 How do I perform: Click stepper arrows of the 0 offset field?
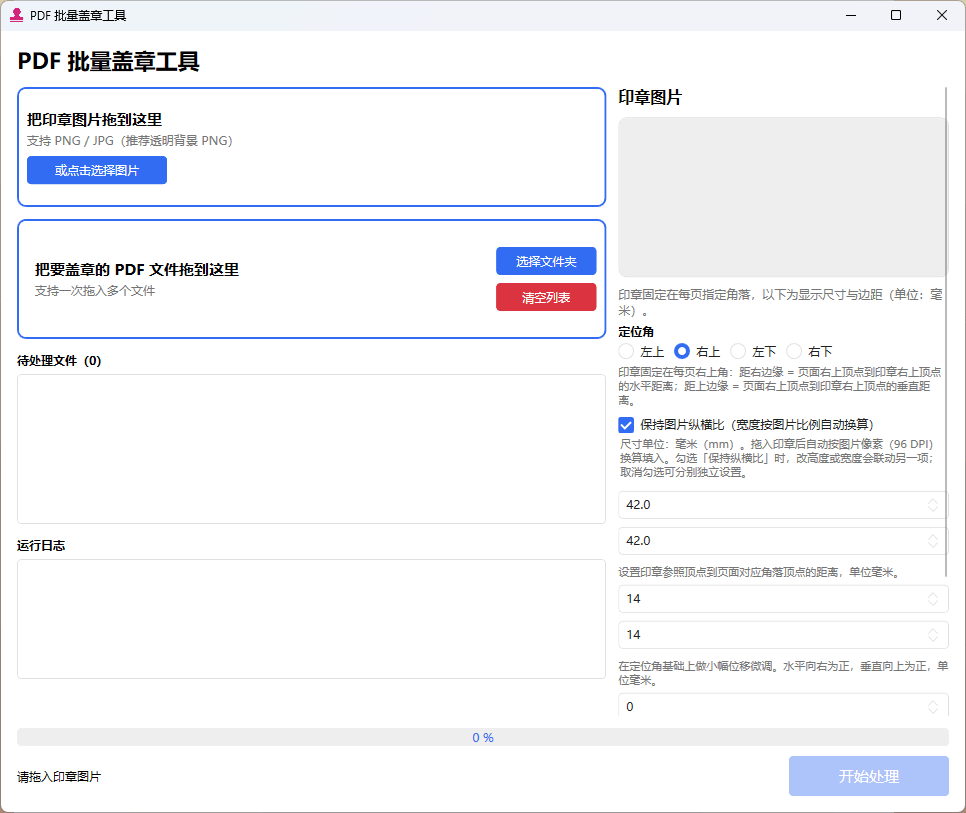(x=933, y=706)
